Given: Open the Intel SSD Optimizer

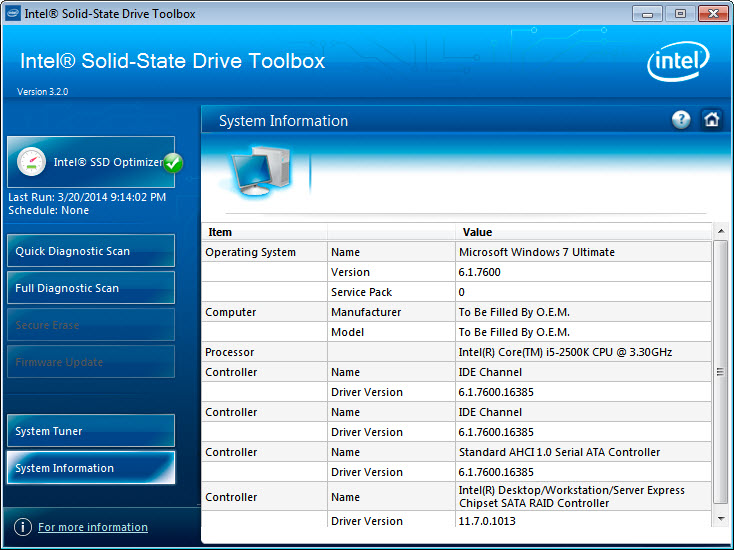Looking at the screenshot, I should click(91, 162).
